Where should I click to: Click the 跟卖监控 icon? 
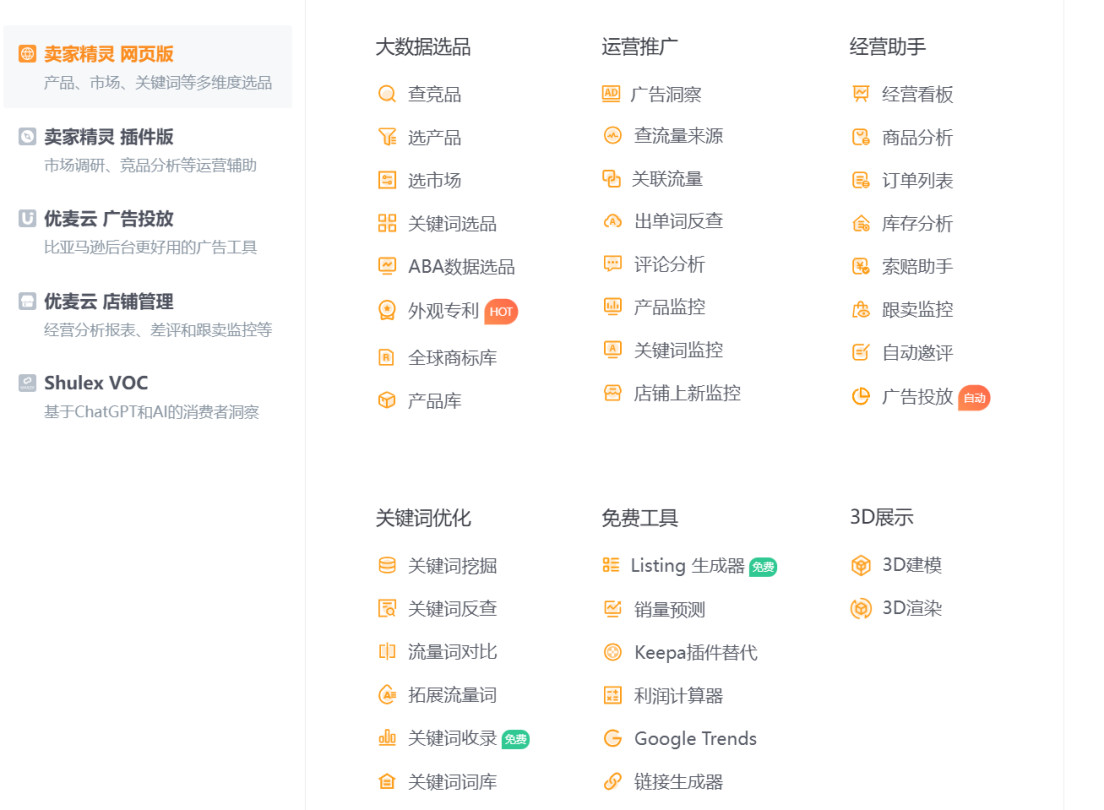click(x=860, y=309)
